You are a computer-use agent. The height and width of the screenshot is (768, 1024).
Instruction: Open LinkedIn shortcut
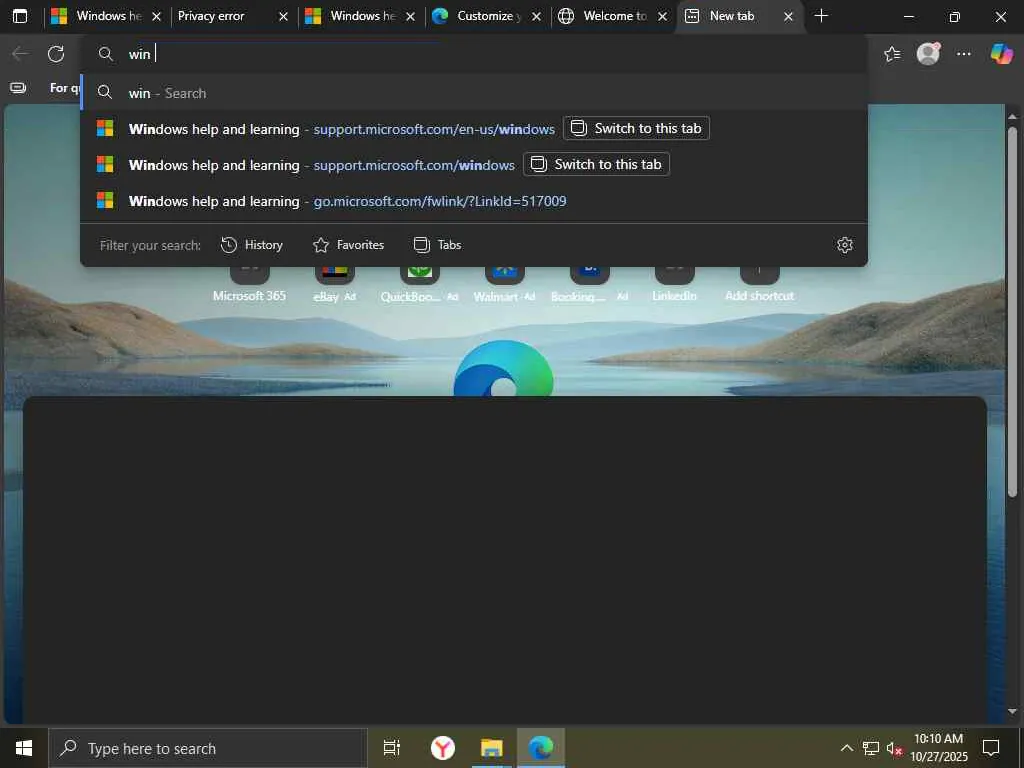(675, 285)
